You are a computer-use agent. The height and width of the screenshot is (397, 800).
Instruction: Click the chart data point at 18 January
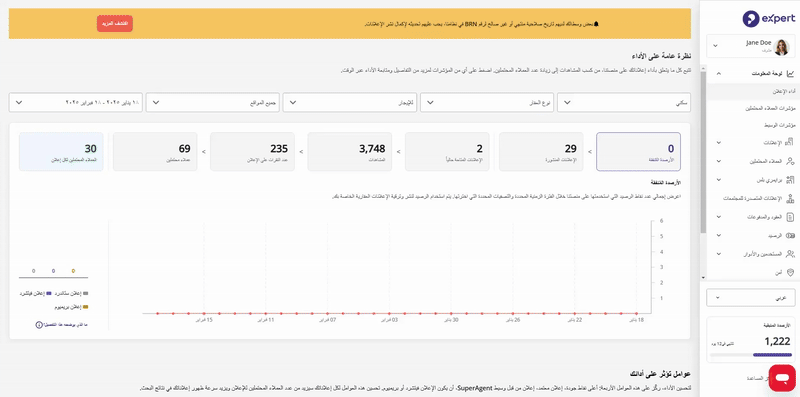click(636, 313)
